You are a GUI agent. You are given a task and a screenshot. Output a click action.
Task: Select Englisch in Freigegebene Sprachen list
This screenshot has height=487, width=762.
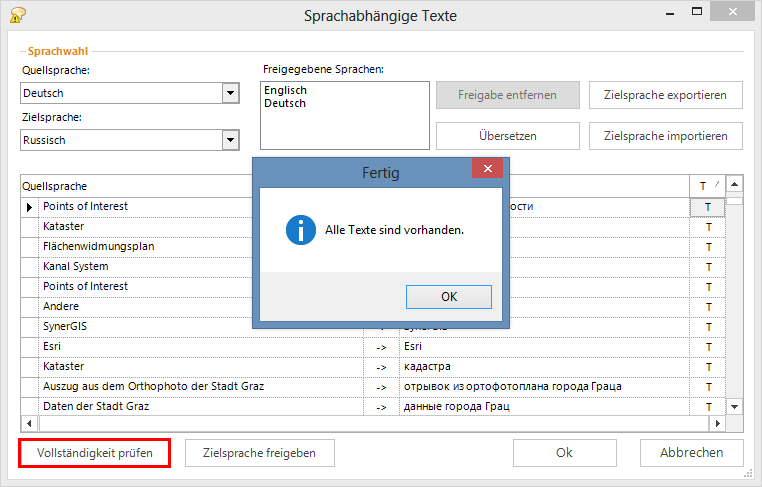pos(286,90)
